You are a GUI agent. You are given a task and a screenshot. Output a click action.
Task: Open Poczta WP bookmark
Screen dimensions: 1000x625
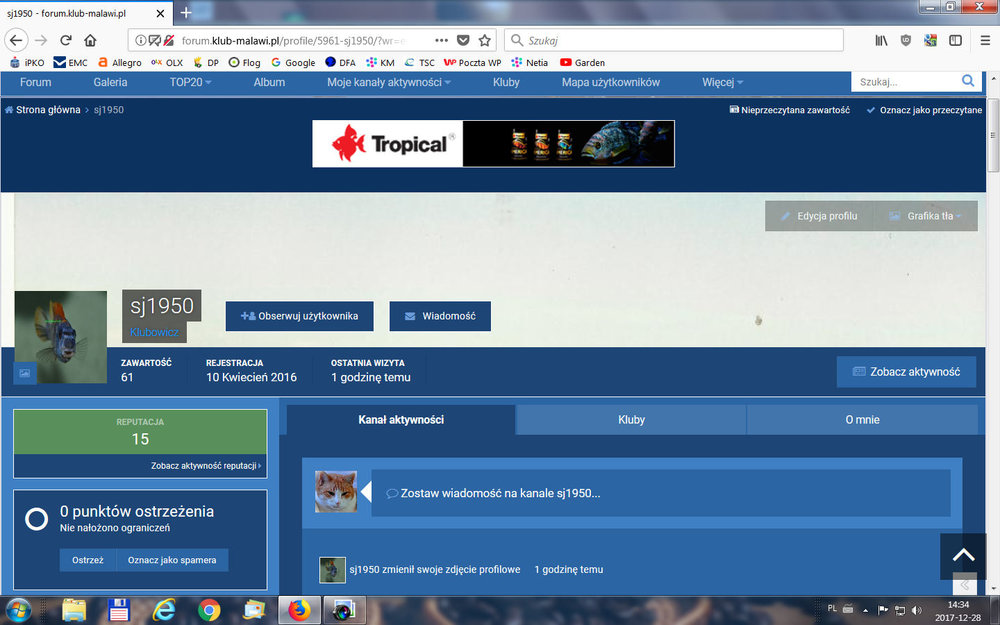coord(473,62)
